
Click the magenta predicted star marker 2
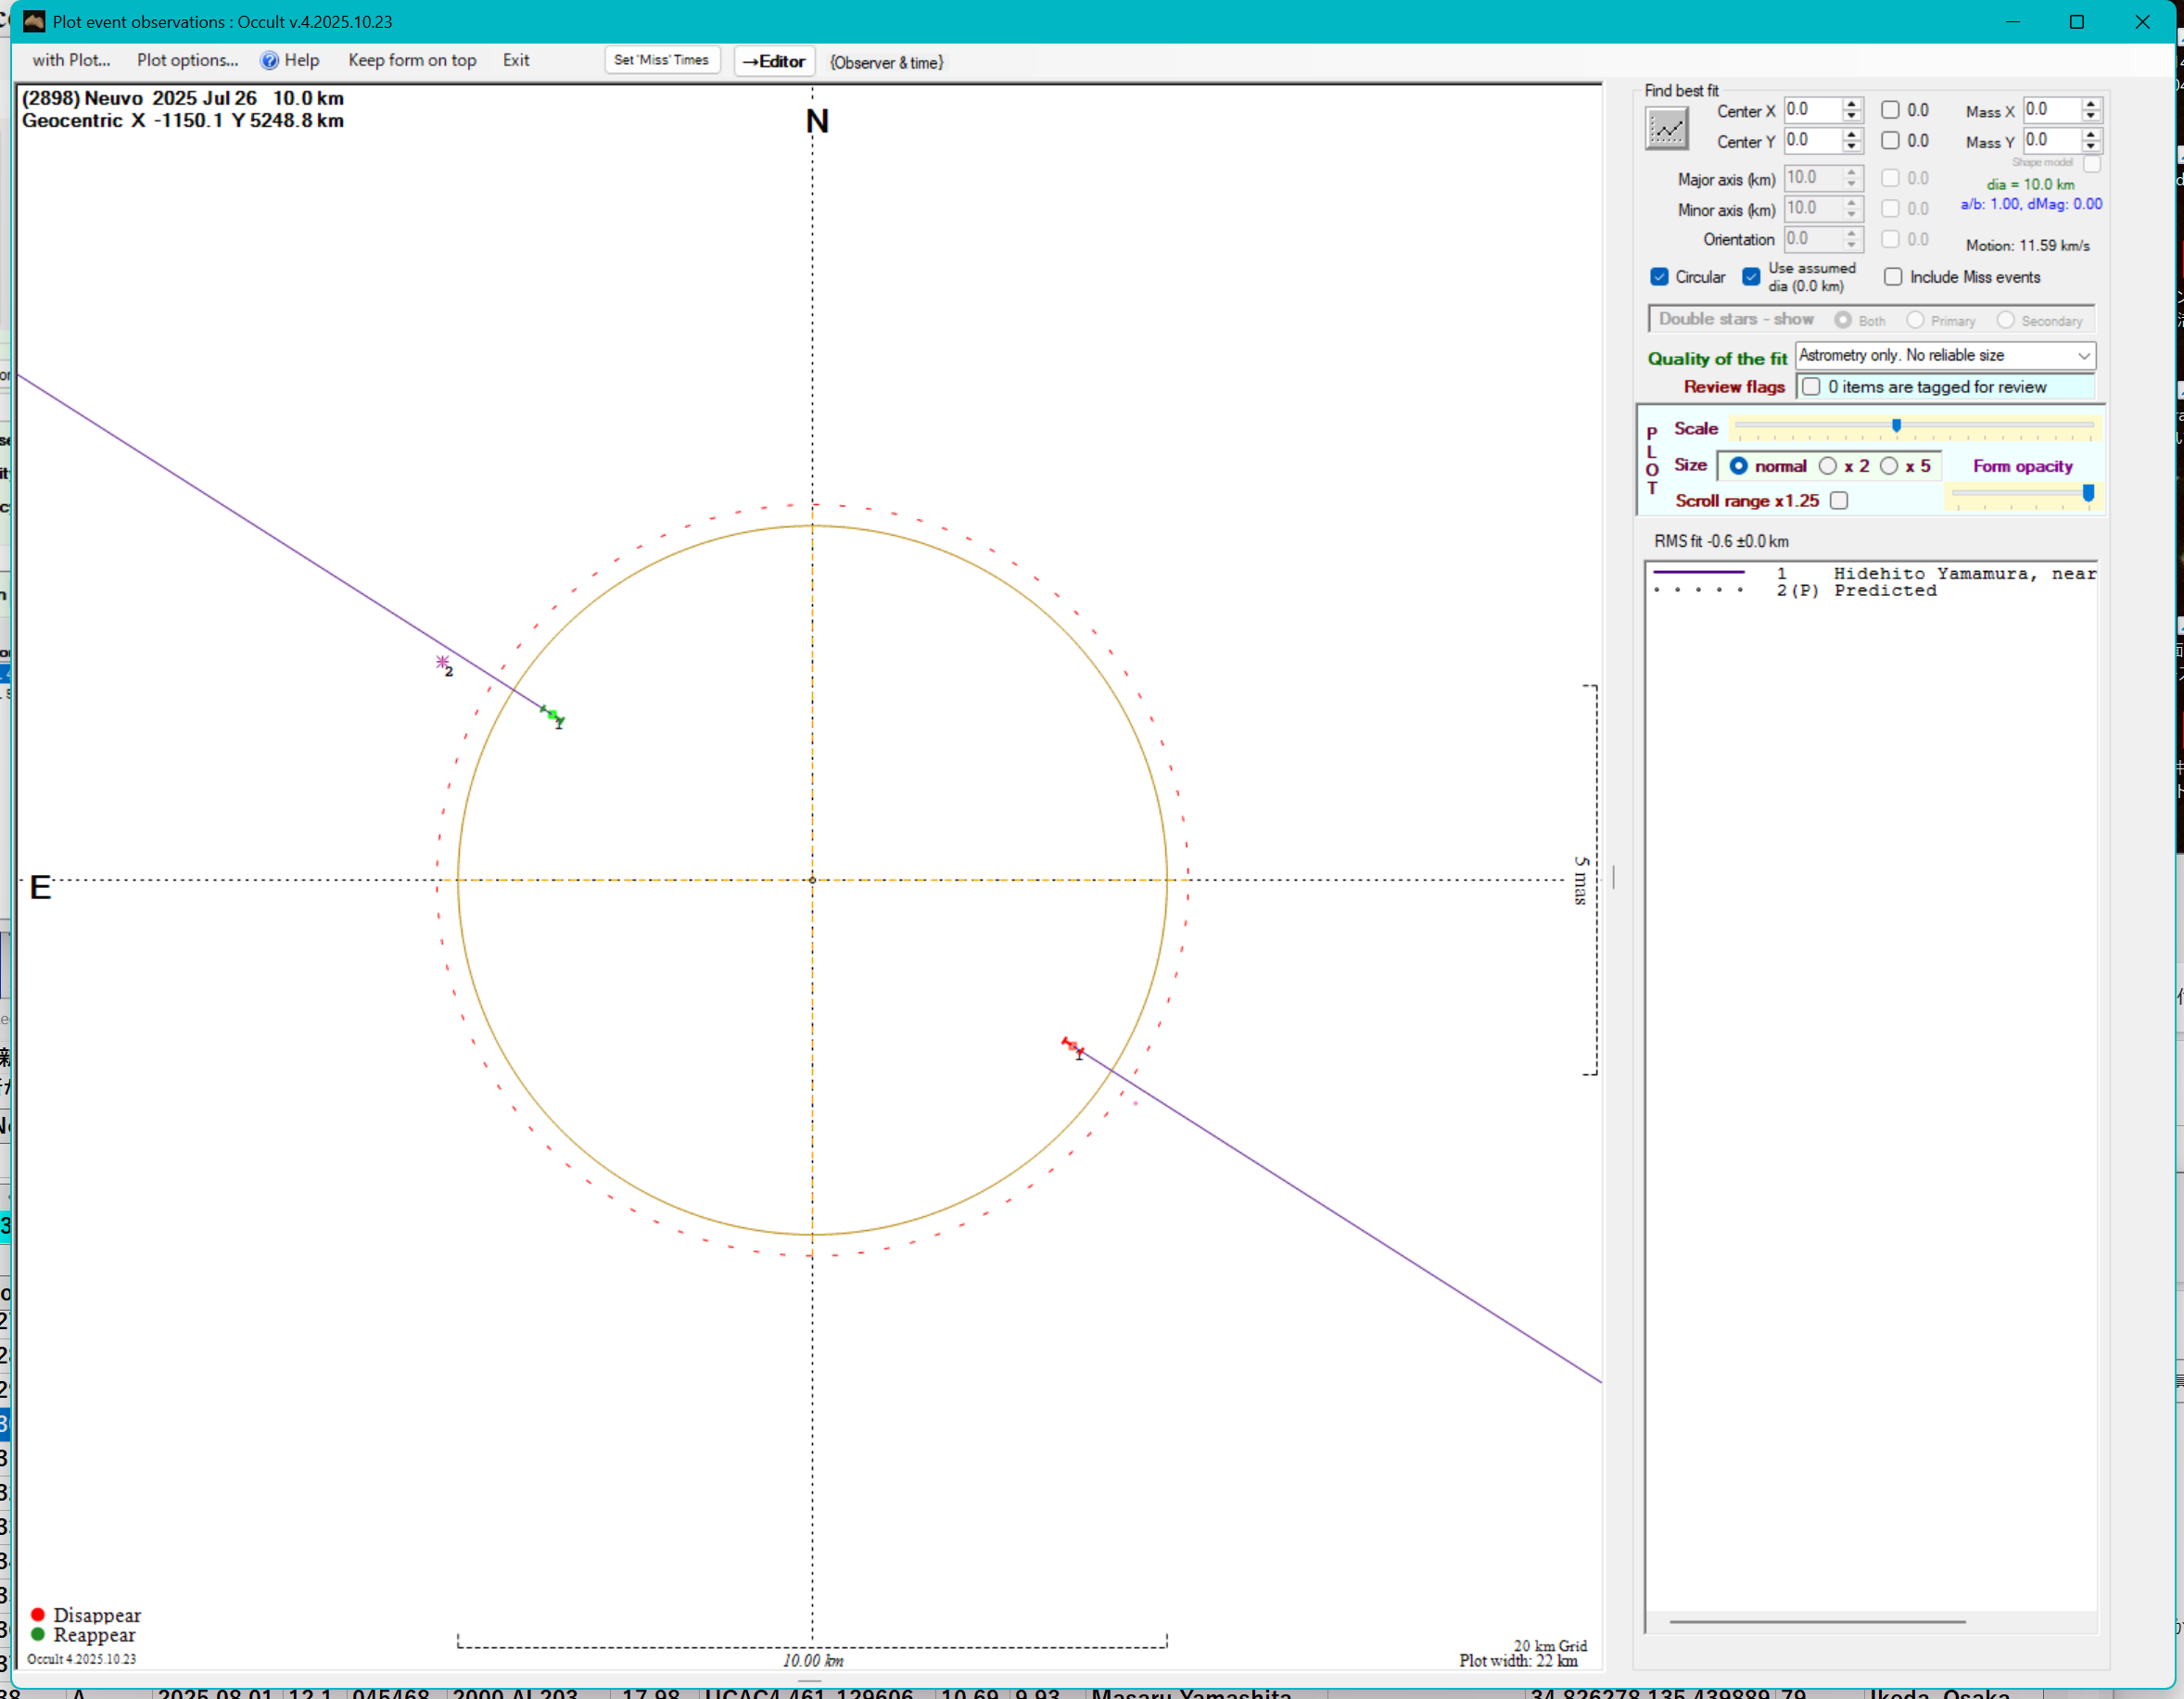442,663
